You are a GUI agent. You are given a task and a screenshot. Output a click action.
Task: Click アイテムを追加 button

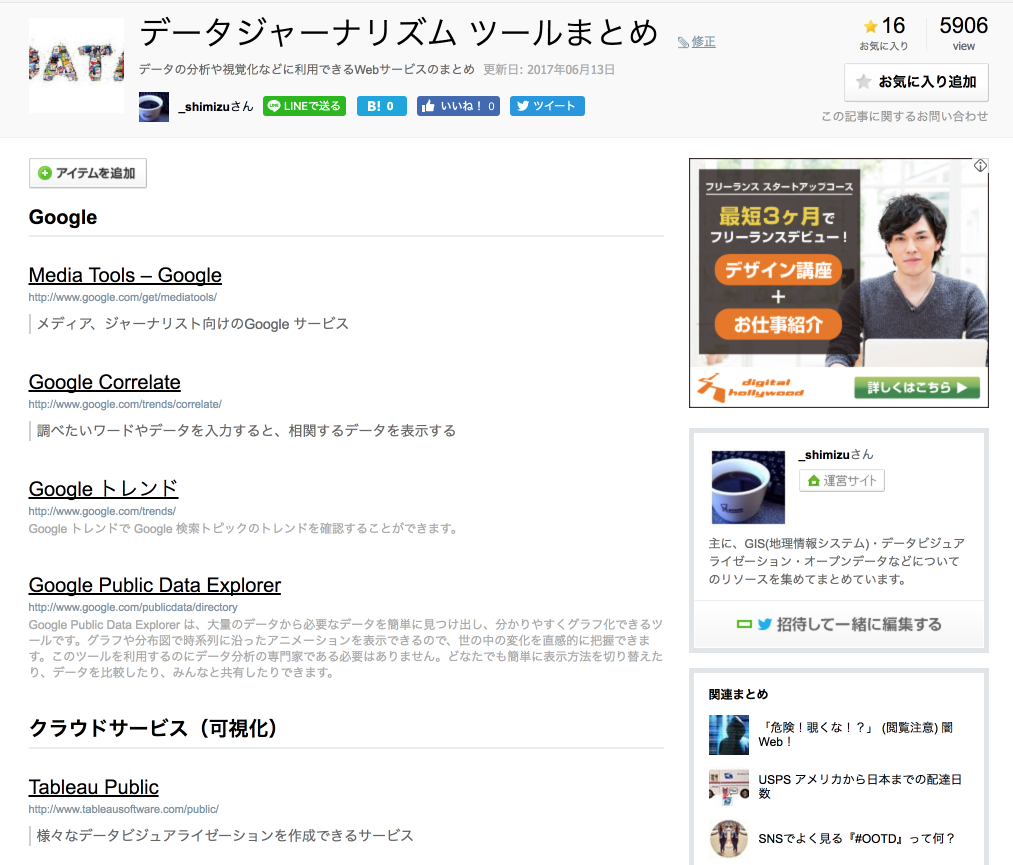click(88, 173)
